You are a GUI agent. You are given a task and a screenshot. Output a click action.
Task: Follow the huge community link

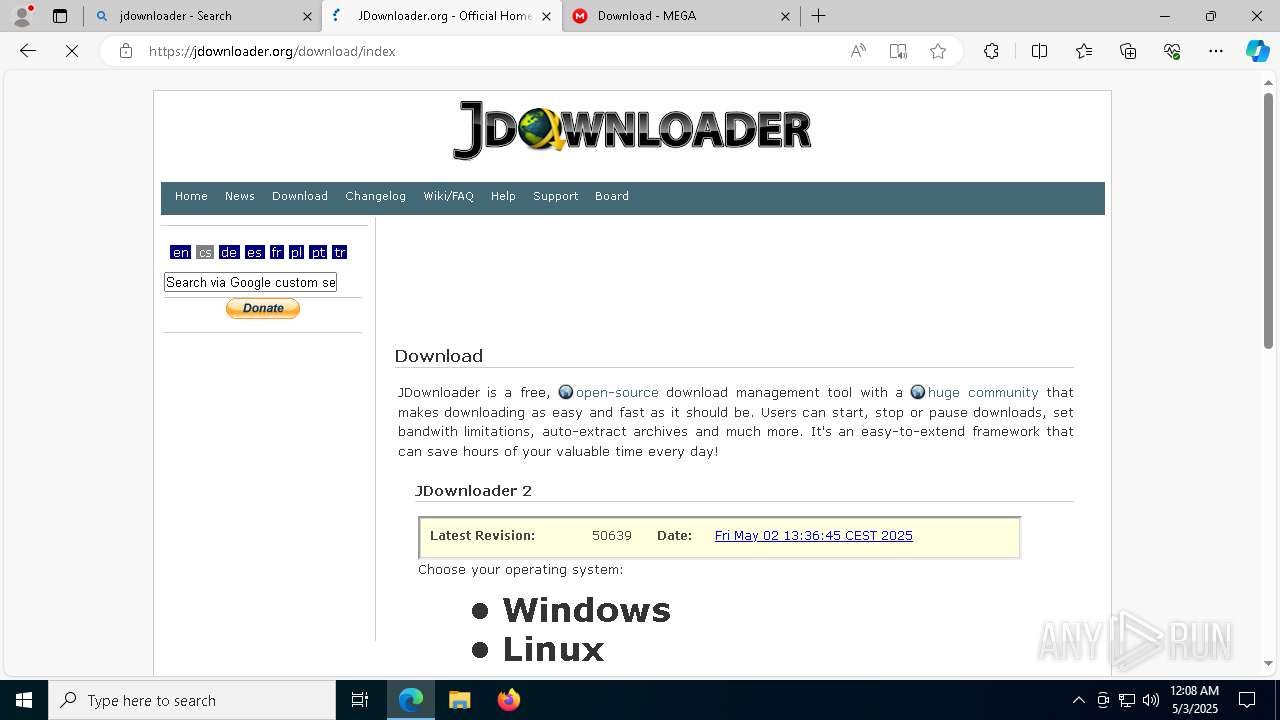pos(983,393)
